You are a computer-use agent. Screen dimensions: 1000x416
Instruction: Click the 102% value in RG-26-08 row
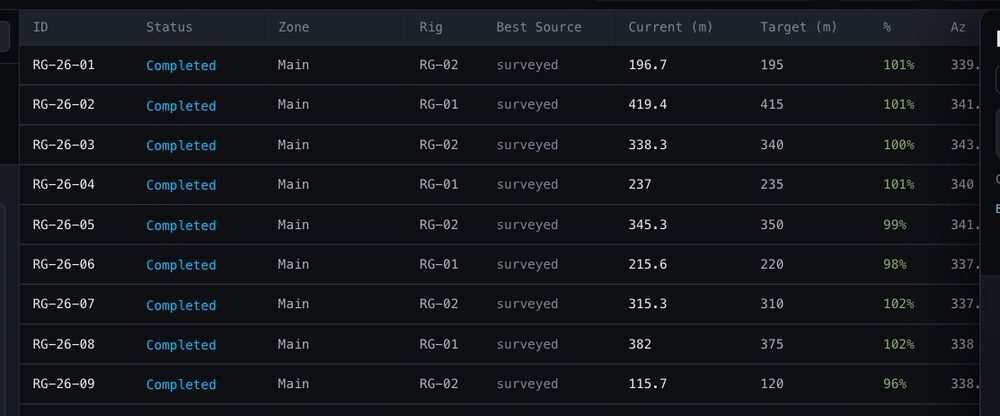pyautogui.click(x=899, y=344)
